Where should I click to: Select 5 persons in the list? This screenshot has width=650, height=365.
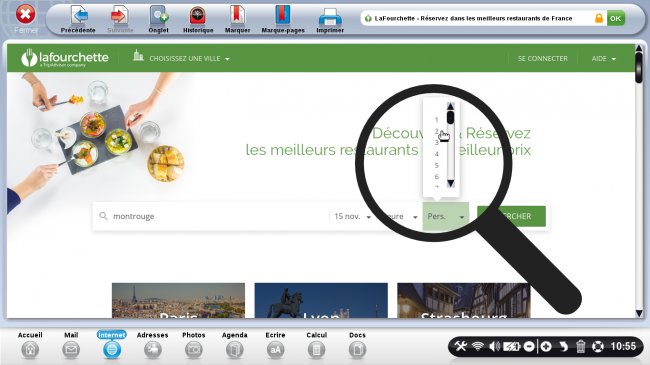pyautogui.click(x=437, y=165)
